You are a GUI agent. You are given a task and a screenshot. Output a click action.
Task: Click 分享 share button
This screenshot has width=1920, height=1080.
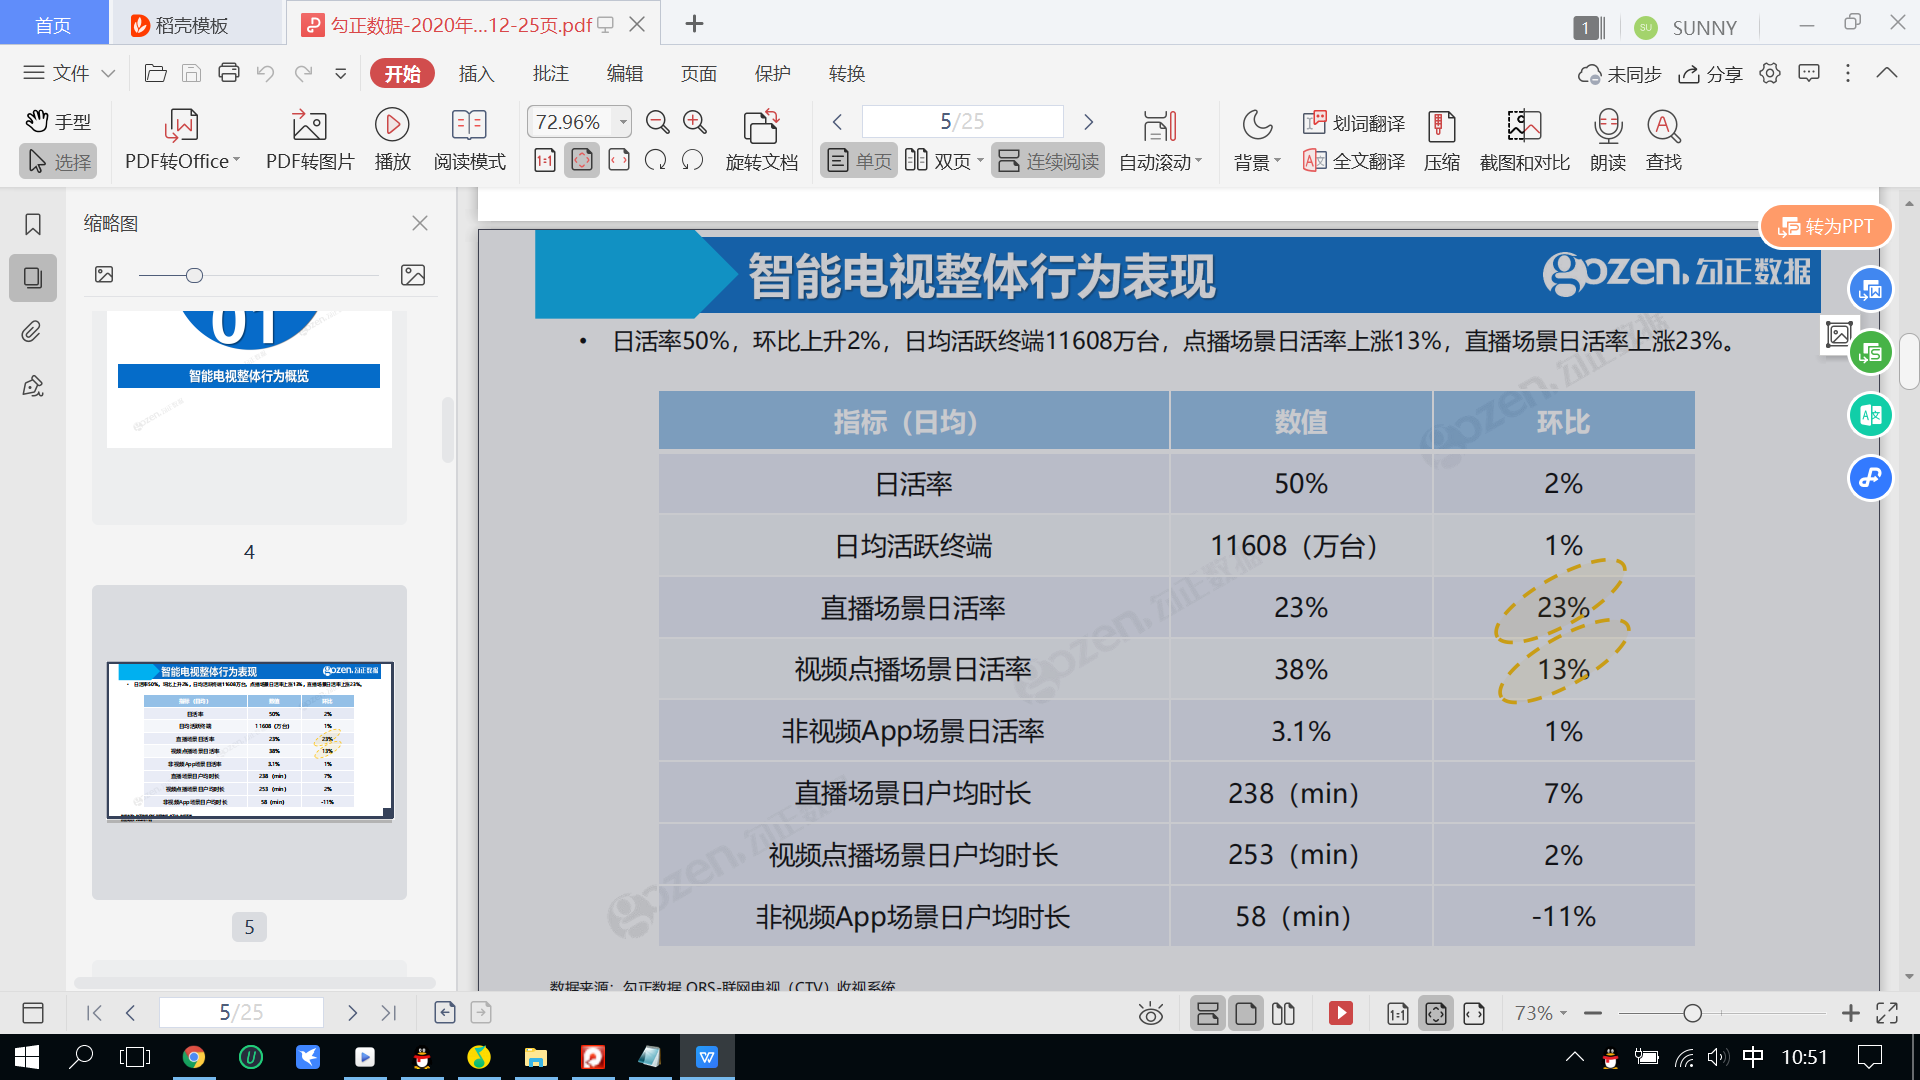pos(1710,73)
